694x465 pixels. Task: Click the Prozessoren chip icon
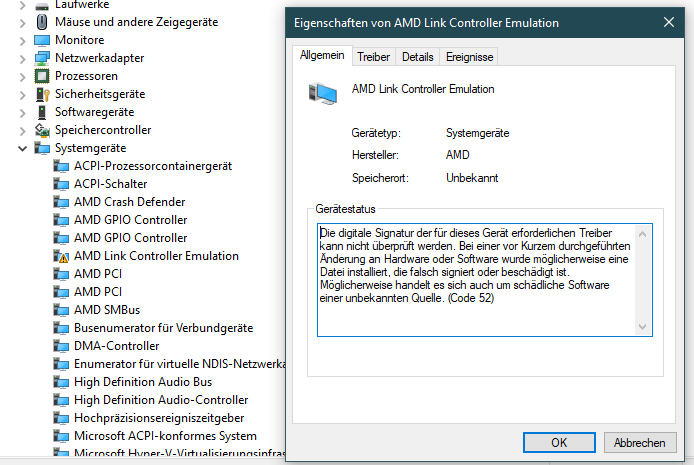42,76
